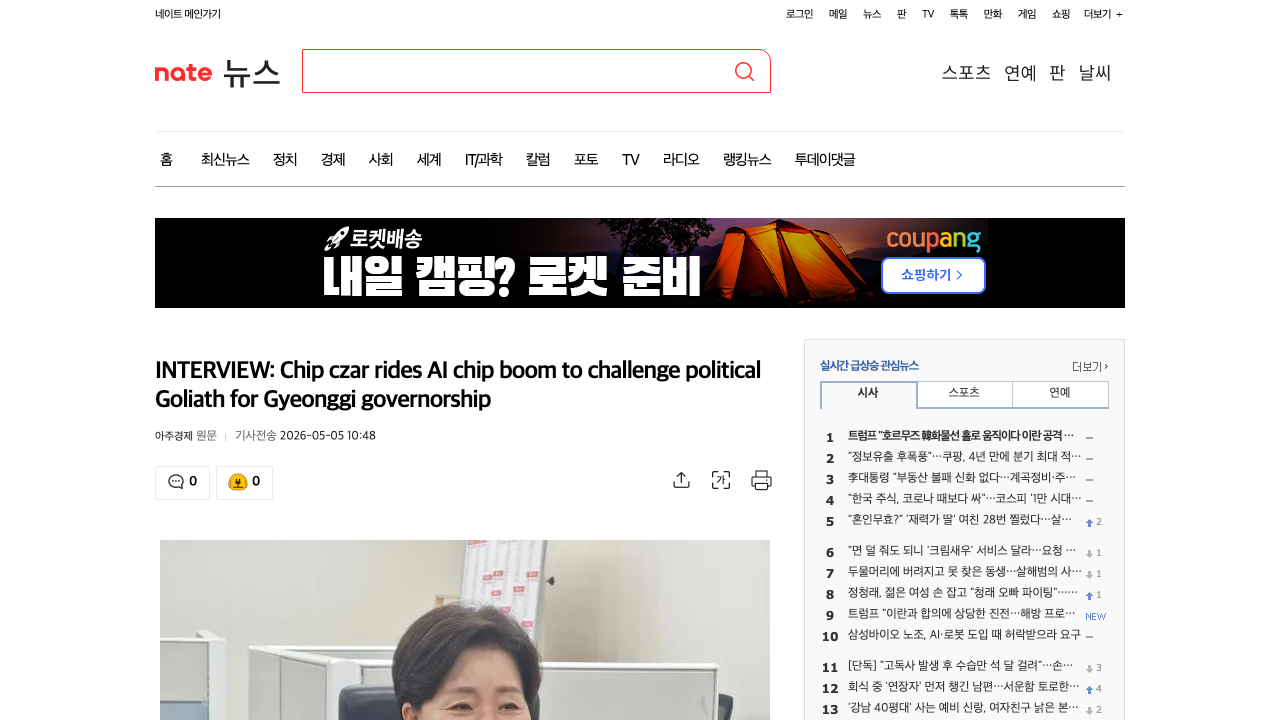Open rank 2 정보유출 후폭풍 쿠팡 headline
The image size is (1280, 720).
point(965,457)
